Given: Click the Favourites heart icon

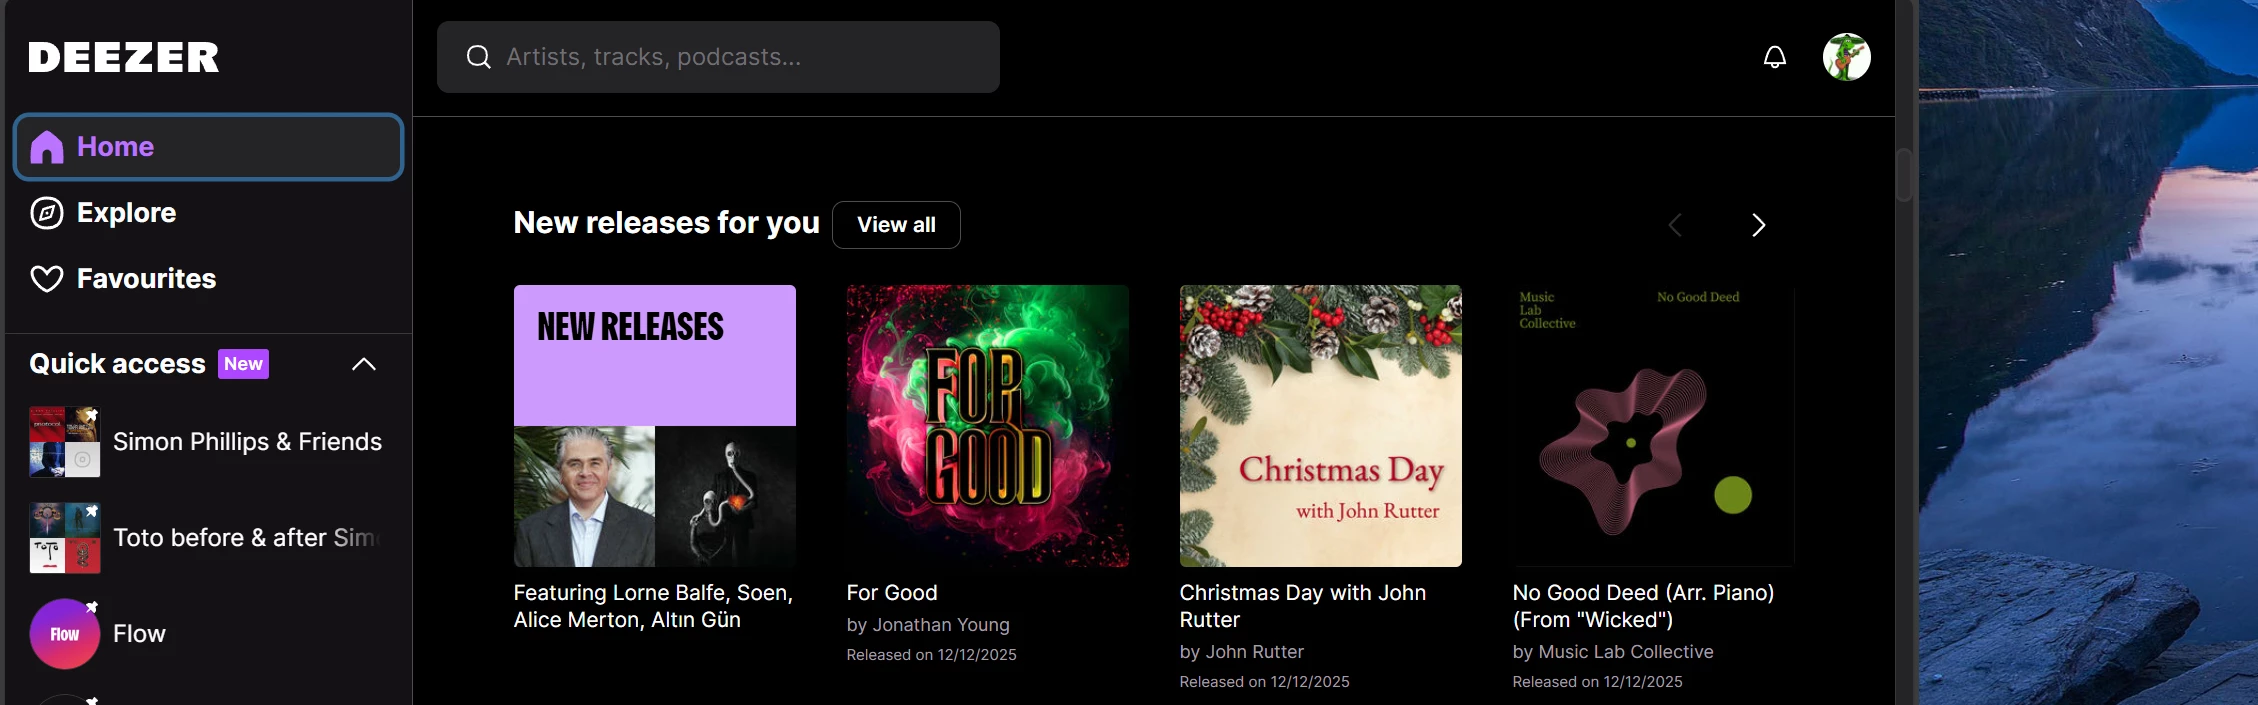Looking at the screenshot, I should [47, 279].
